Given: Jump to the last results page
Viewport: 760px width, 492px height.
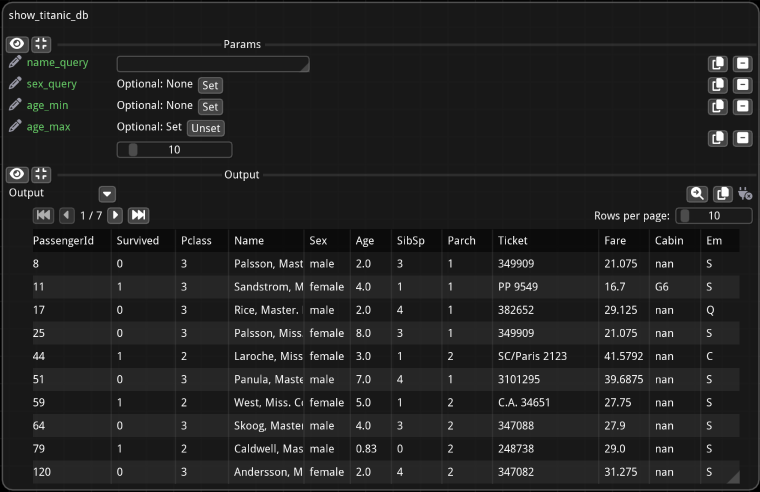Looking at the screenshot, I should [139, 215].
